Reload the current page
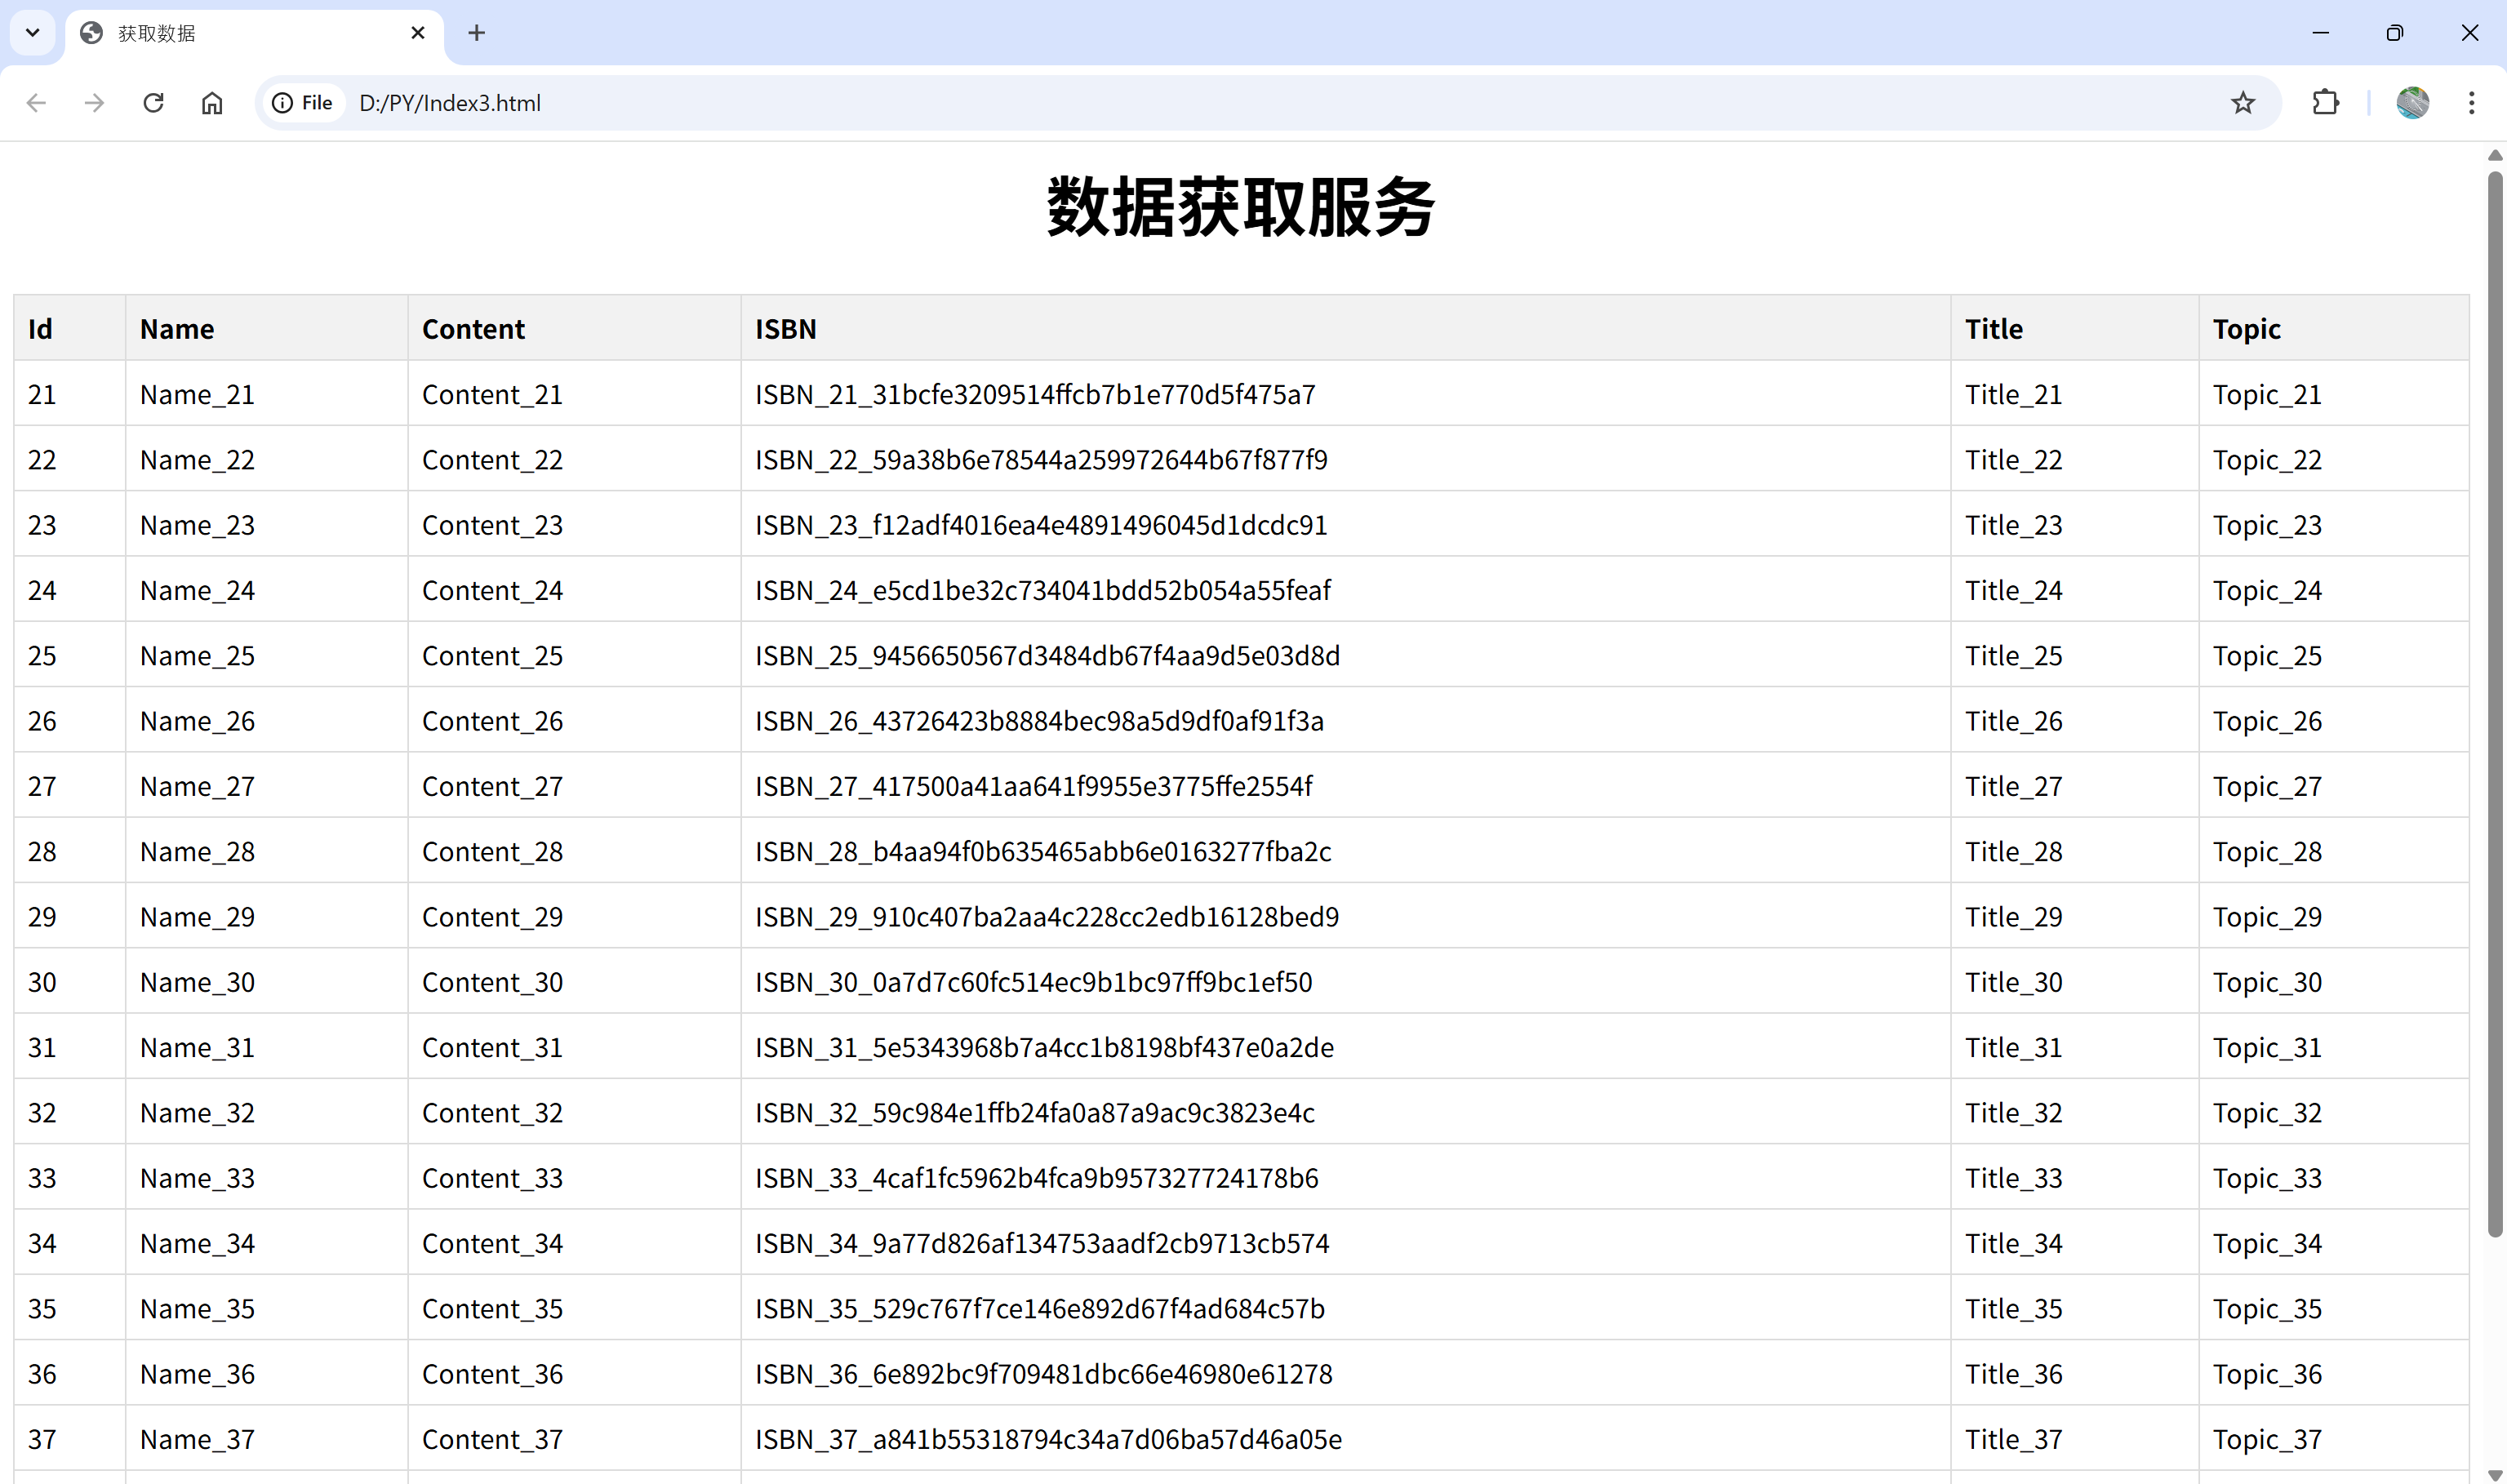Viewport: 2507px width, 1484px height. [153, 103]
